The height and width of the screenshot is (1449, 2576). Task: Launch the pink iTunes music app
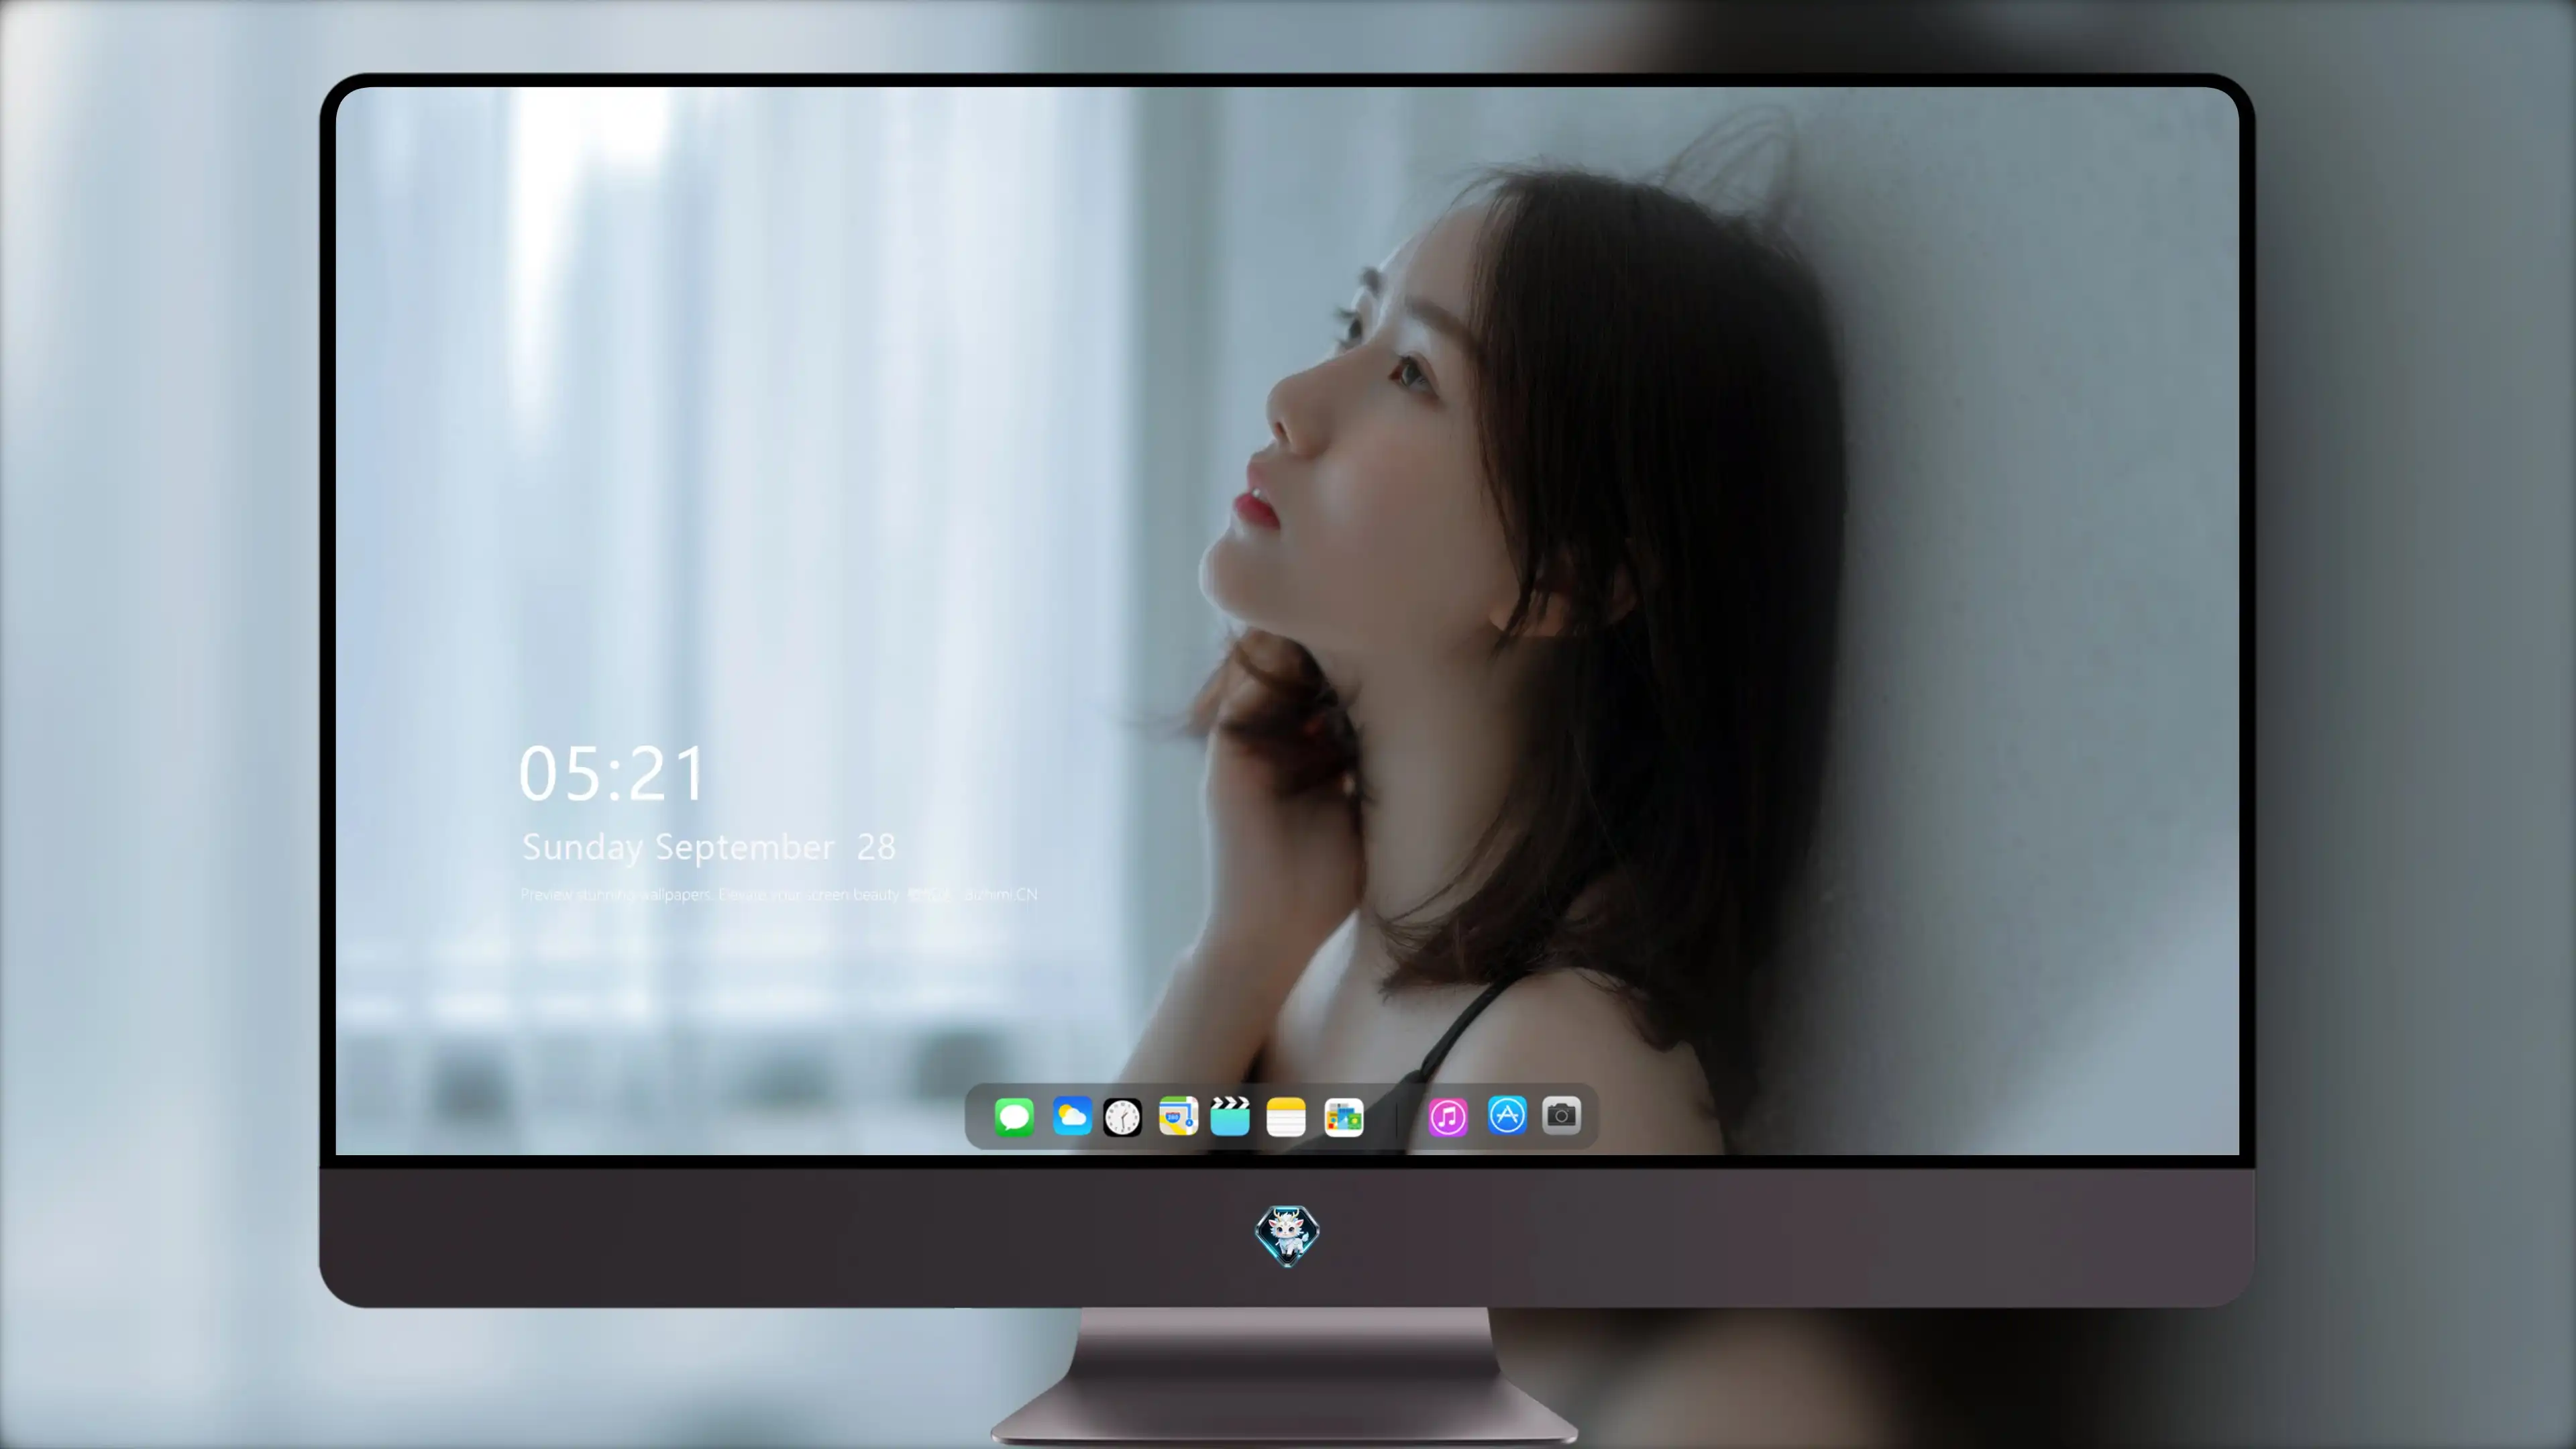pyautogui.click(x=1448, y=1117)
